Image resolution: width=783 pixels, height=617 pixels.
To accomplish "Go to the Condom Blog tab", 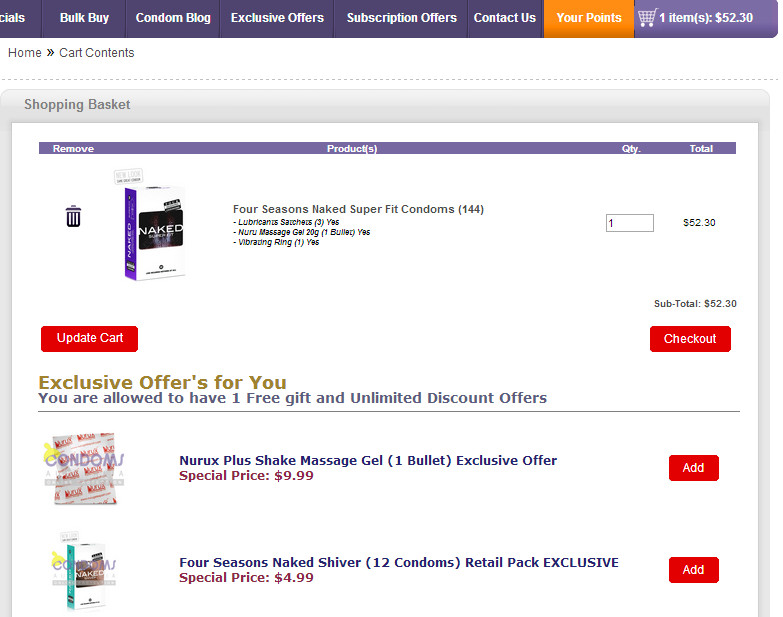I will click(173, 18).
